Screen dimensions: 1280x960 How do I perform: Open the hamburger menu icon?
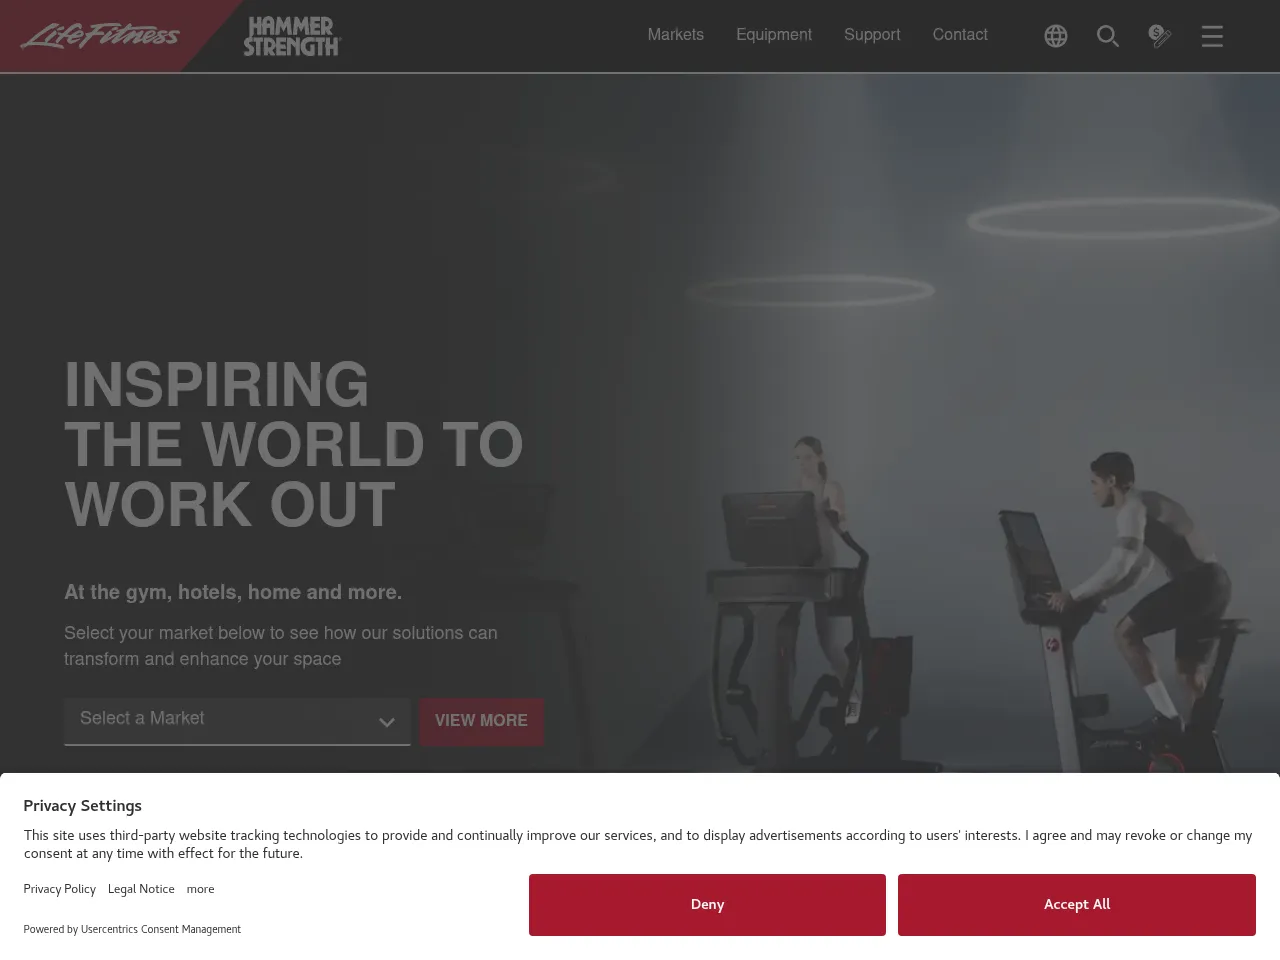(x=1212, y=36)
